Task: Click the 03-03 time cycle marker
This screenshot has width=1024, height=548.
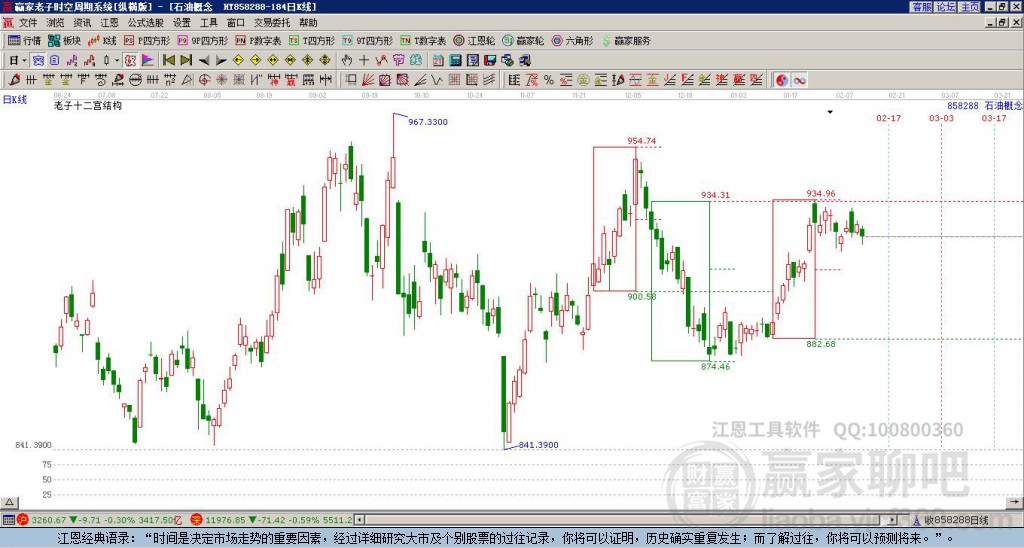Action: [x=941, y=118]
